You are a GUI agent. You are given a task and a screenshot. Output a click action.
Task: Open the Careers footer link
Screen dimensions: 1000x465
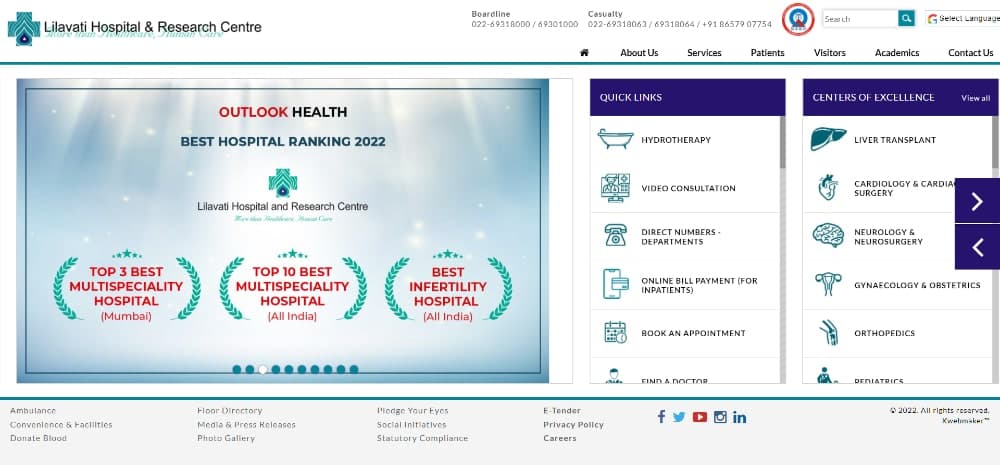click(560, 438)
